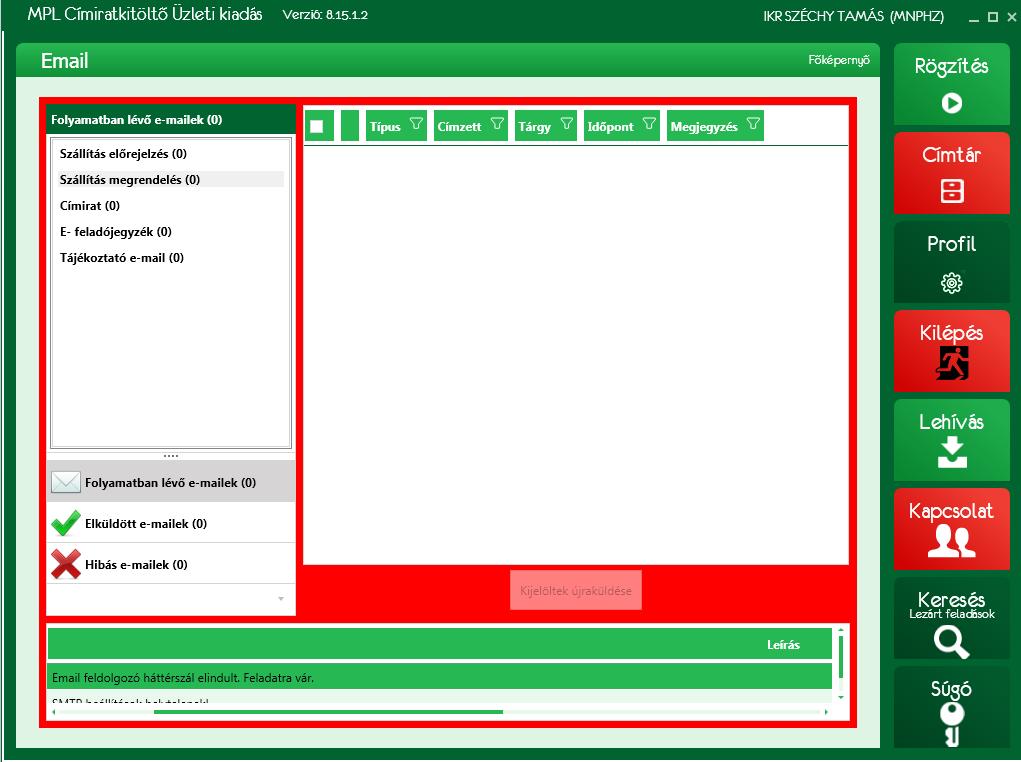Click the log's horizontal scrollbar thumb

coord(328,712)
